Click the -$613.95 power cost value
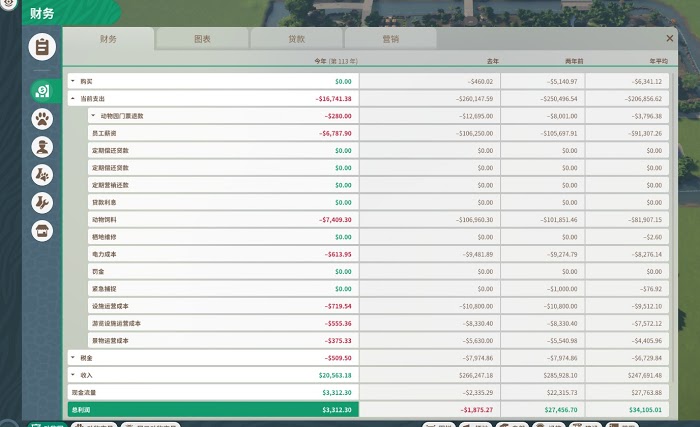The width and height of the screenshot is (700, 427). click(x=338, y=254)
